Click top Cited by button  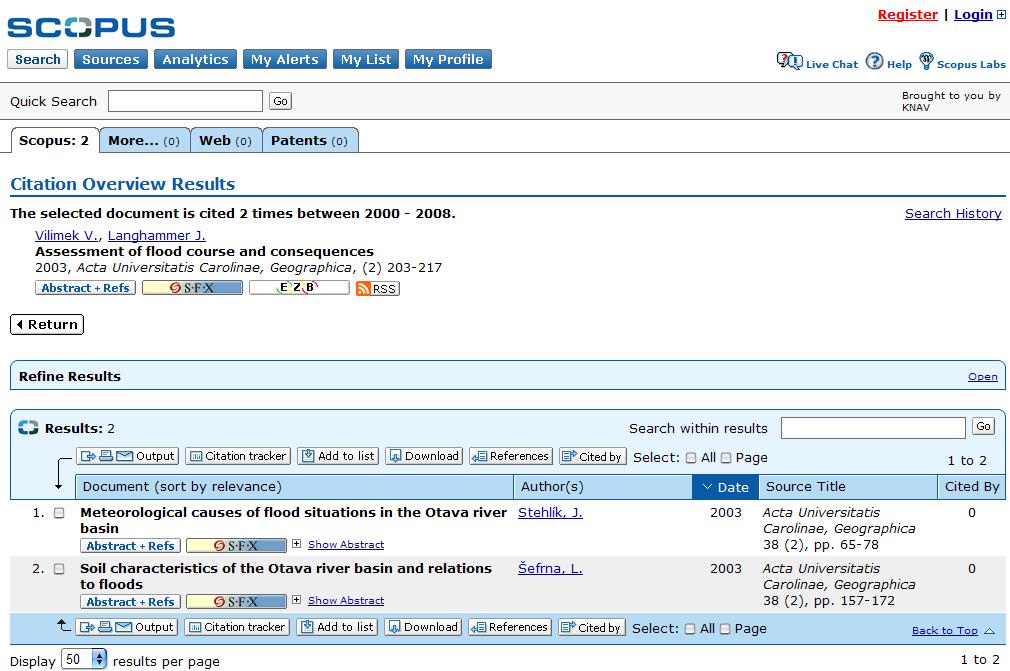[593, 456]
